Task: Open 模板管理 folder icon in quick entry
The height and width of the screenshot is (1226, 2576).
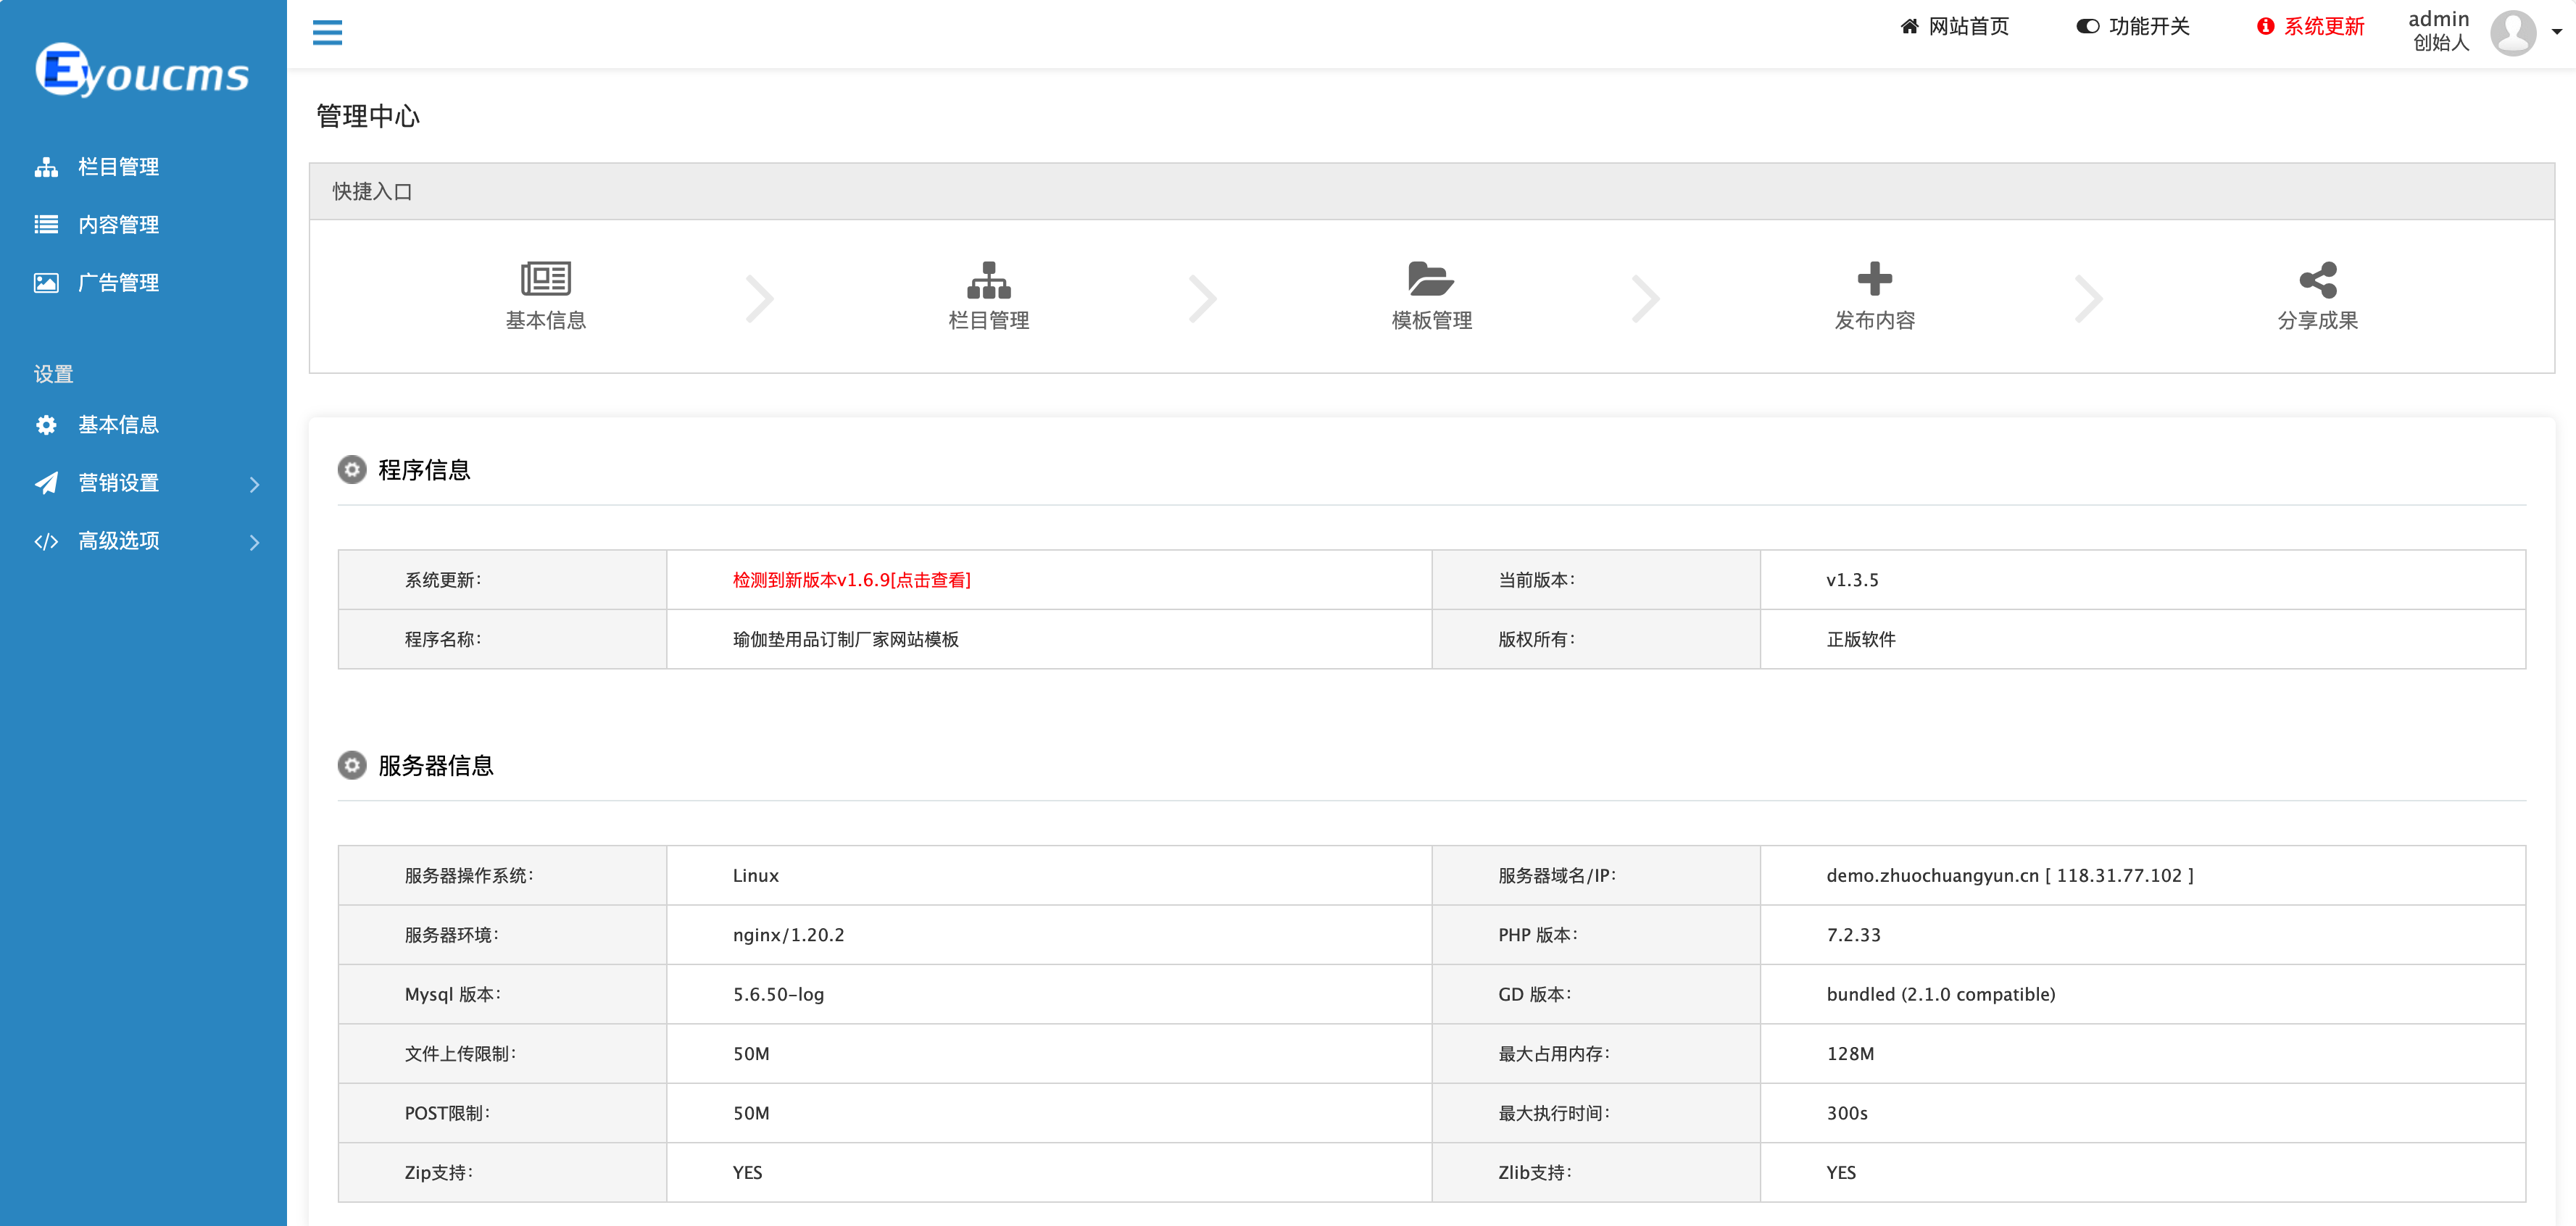Action: point(1431,279)
